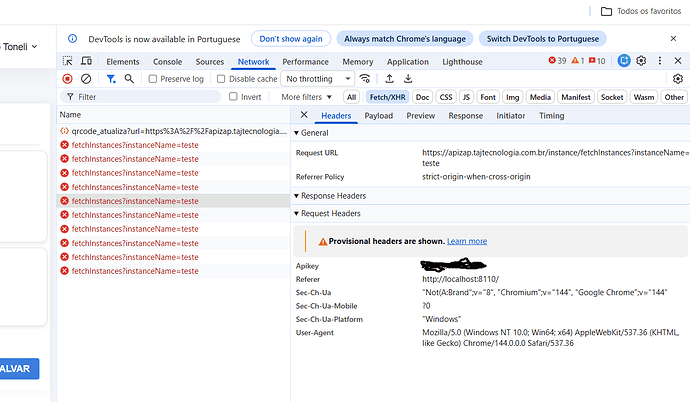Open the network search magnifier
Image resolution: width=690 pixels, height=402 pixels.
pyautogui.click(x=129, y=79)
